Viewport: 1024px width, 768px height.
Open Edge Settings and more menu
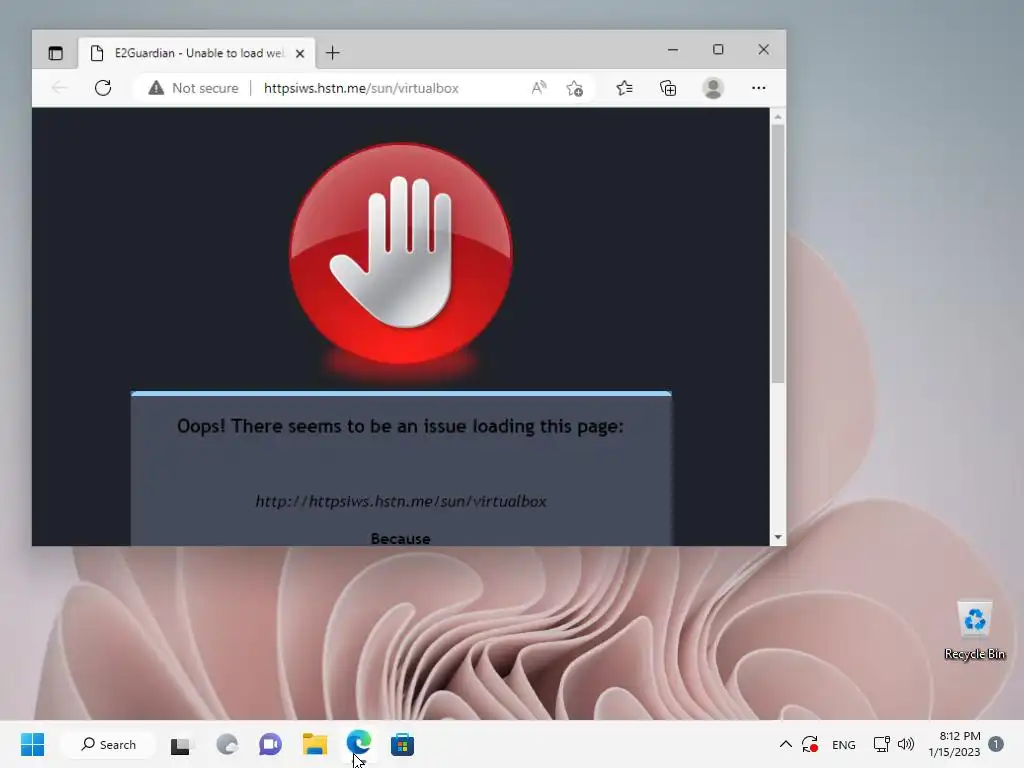758,88
